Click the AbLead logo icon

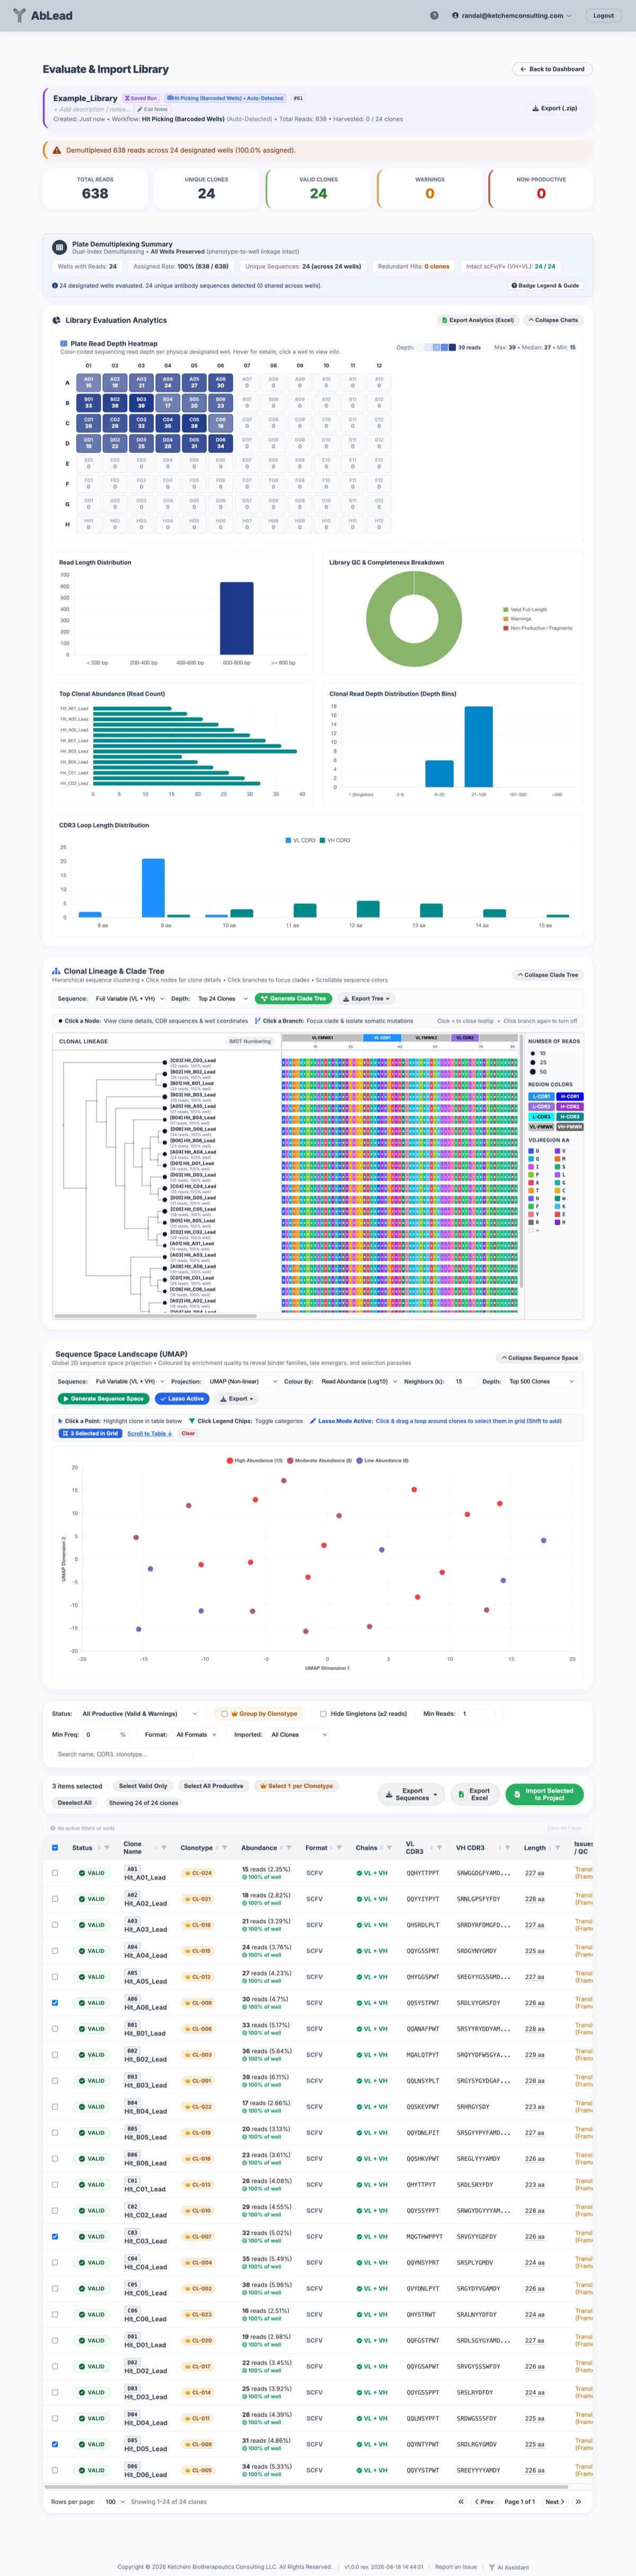tap(19, 15)
